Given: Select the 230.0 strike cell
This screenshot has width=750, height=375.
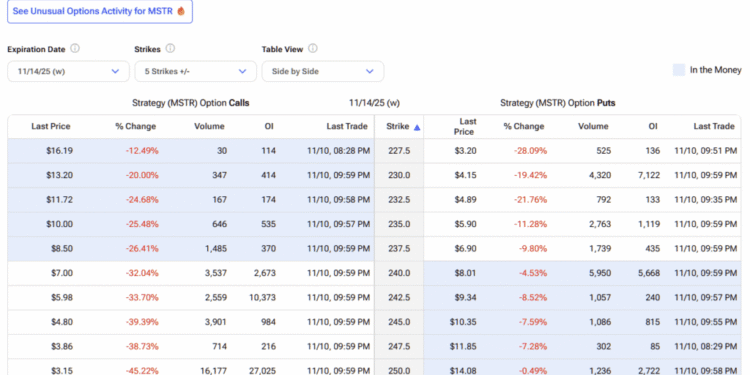Looking at the screenshot, I should (399, 175).
